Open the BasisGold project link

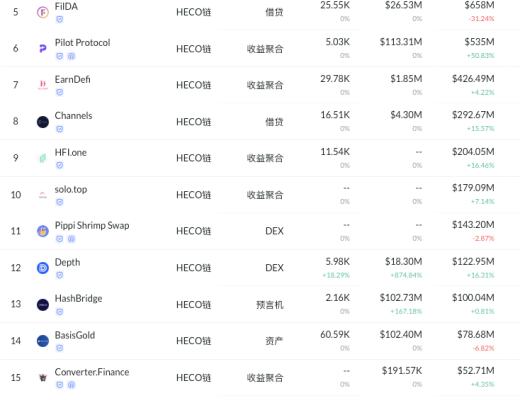coord(75,335)
